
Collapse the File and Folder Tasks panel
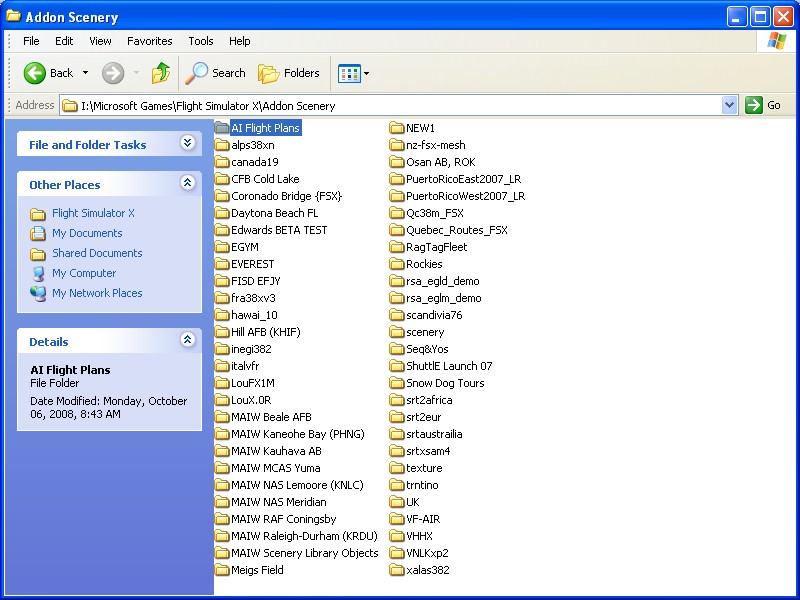click(x=187, y=144)
